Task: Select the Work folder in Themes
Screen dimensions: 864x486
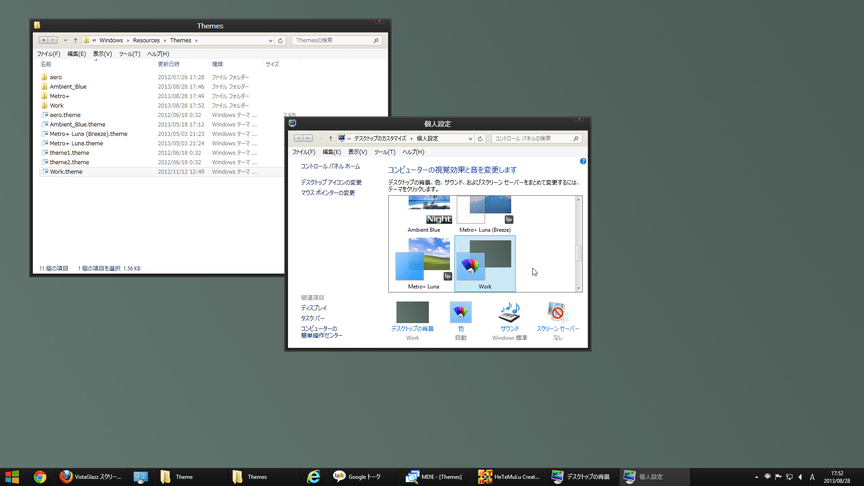Action: [x=56, y=105]
